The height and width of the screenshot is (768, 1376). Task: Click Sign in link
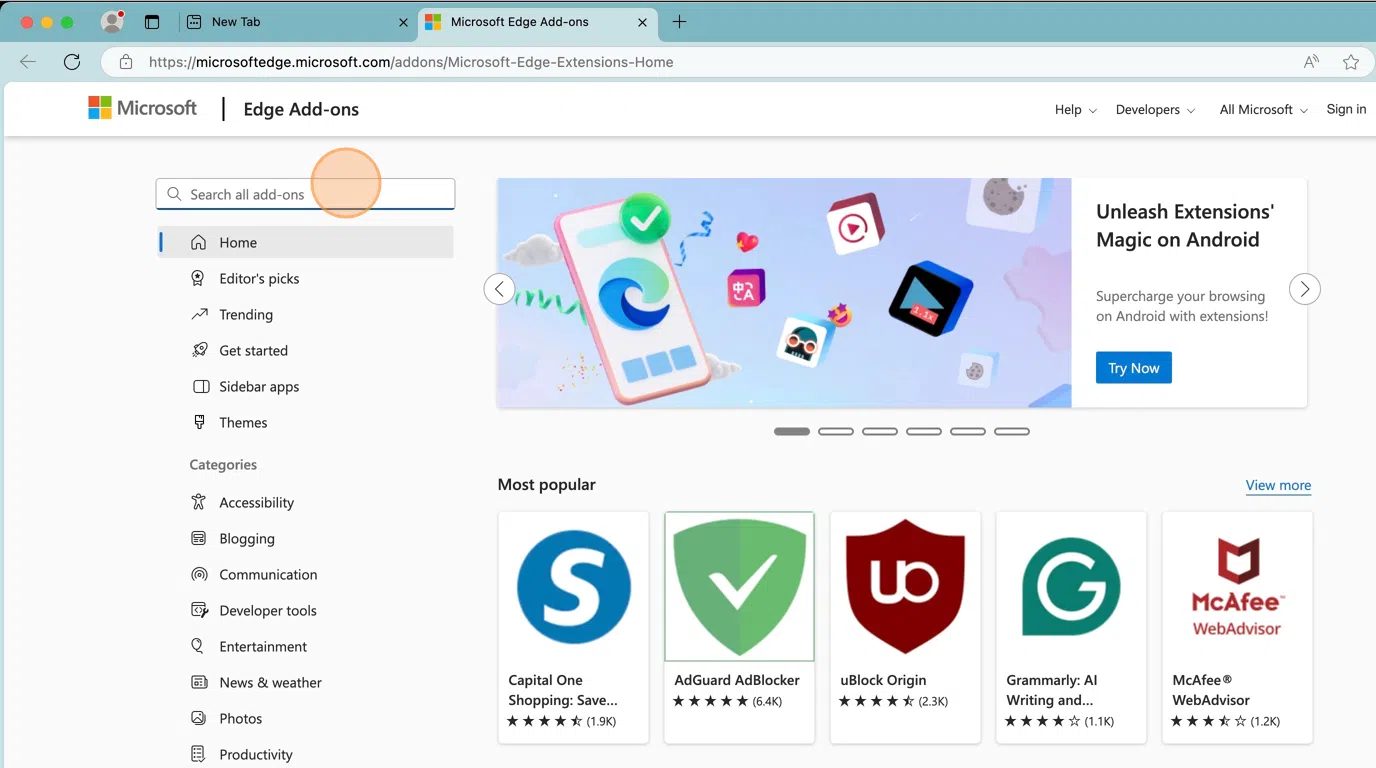pos(1346,109)
